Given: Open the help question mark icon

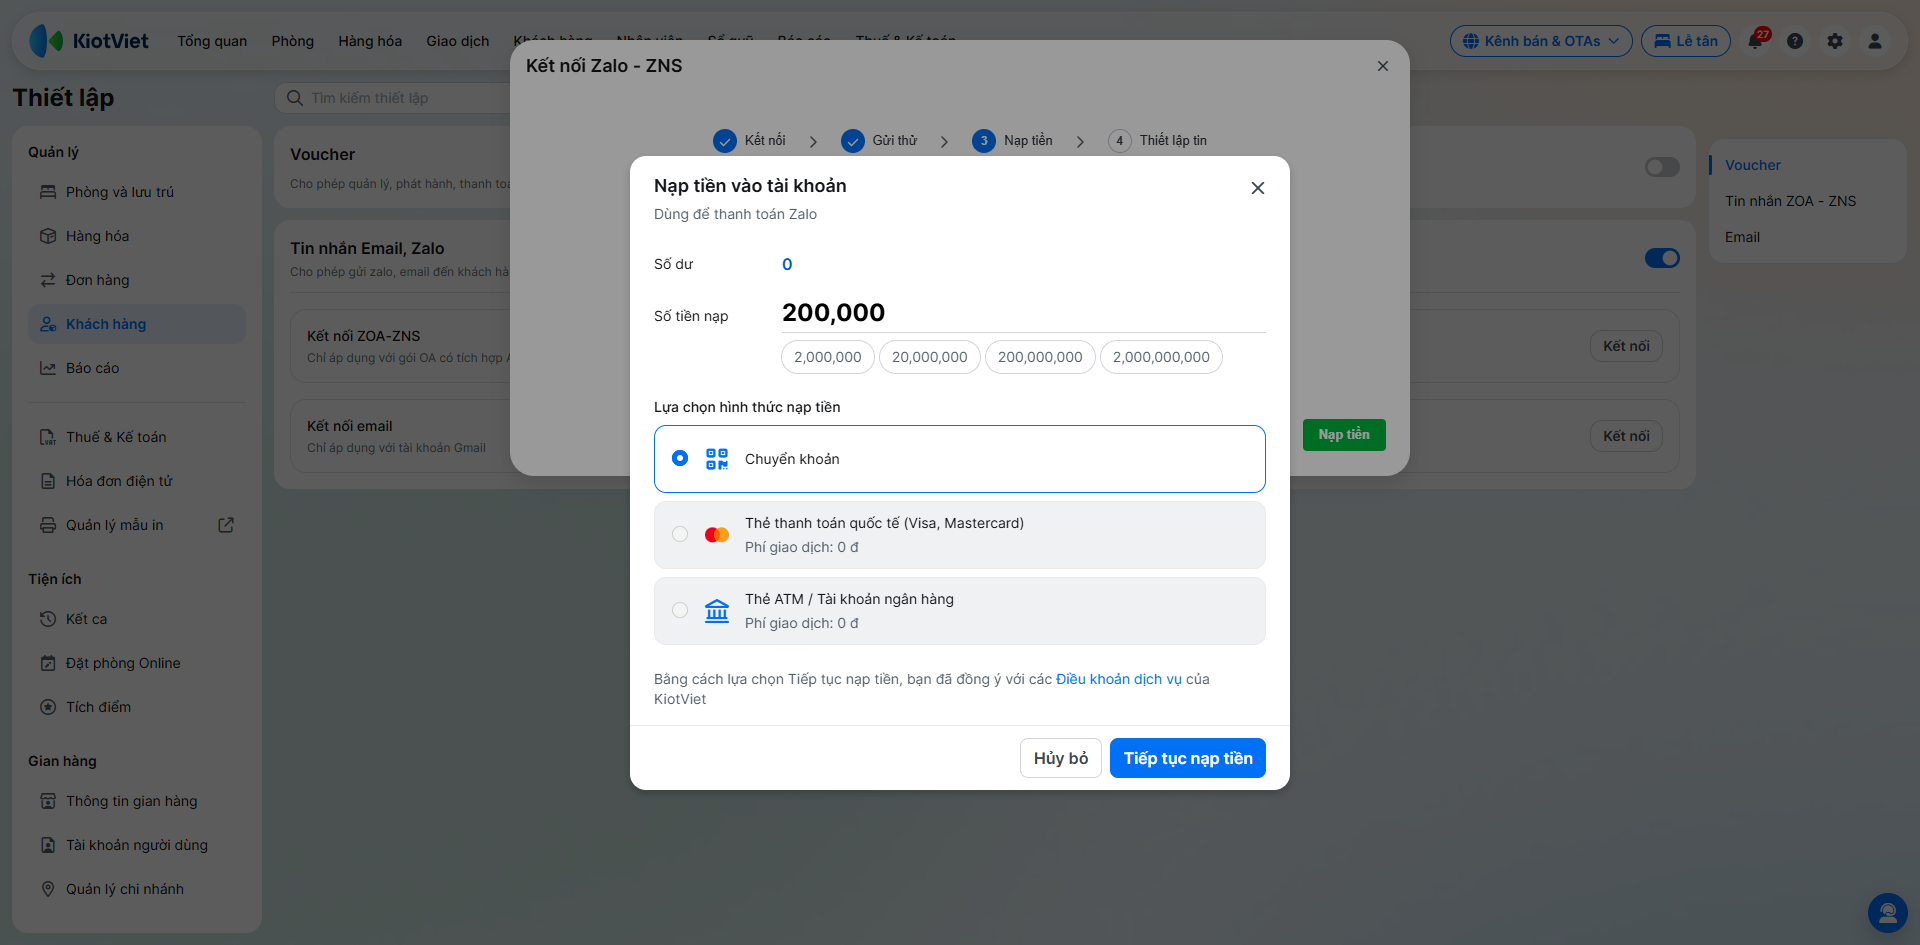Looking at the screenshot, I should (1795, 41).
